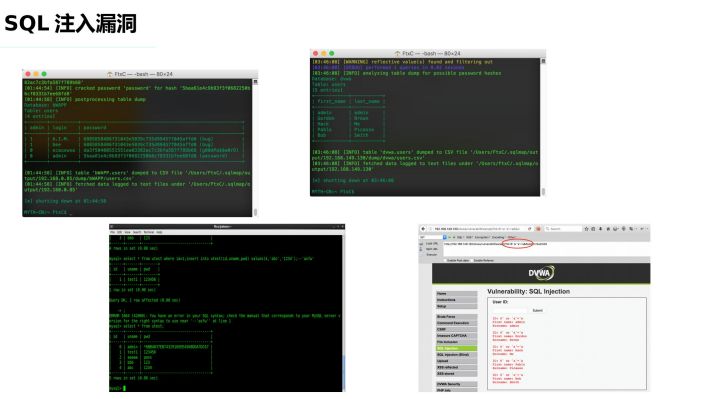Select SQL Injection in DVWA sidebar
Viewport: 710px width, 399px height.
pyautogui.click(x=456, y=349)
